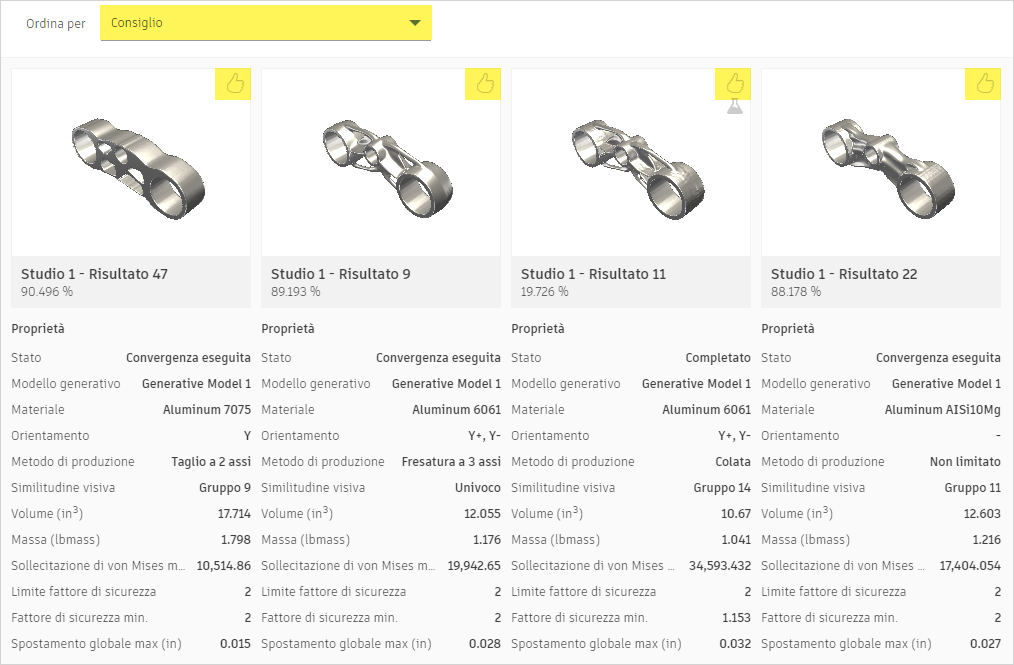
Task: Click thumbs-up icon on Risultato 11 card
Action: pos(735,83)
